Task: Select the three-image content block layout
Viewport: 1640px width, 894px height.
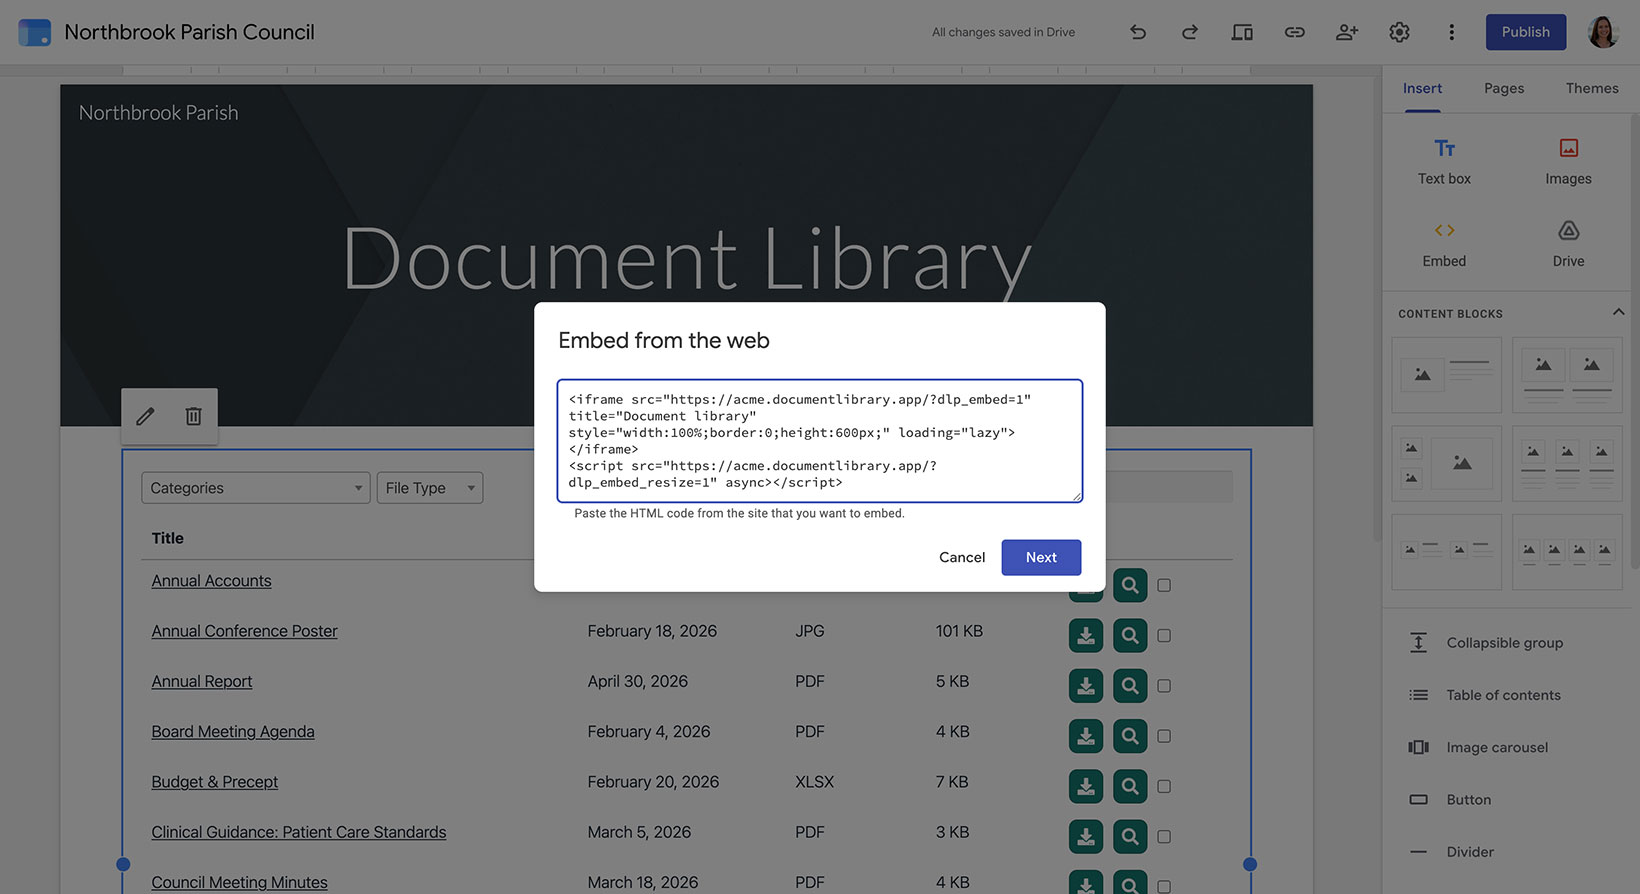Action: click(x=1567, y=463)
